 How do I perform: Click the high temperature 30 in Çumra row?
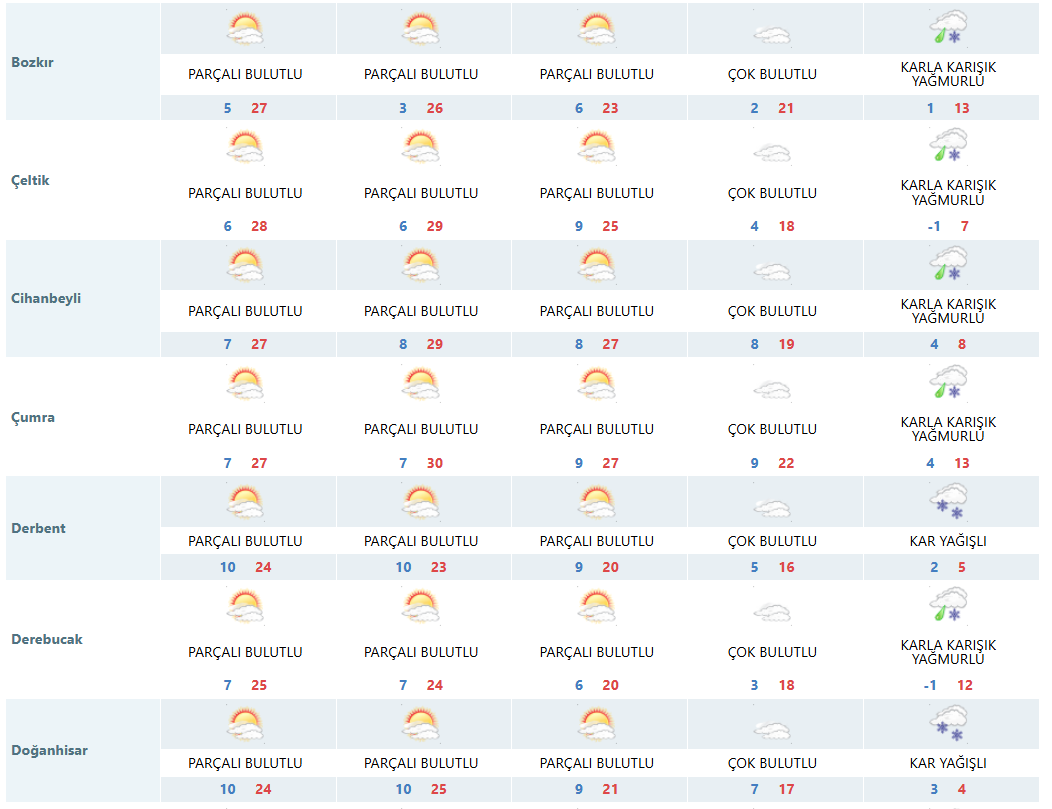(x=435, y=463)
